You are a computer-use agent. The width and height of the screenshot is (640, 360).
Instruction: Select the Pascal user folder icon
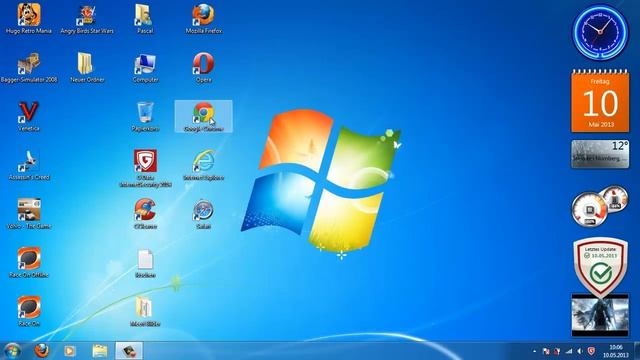(144, 19)
